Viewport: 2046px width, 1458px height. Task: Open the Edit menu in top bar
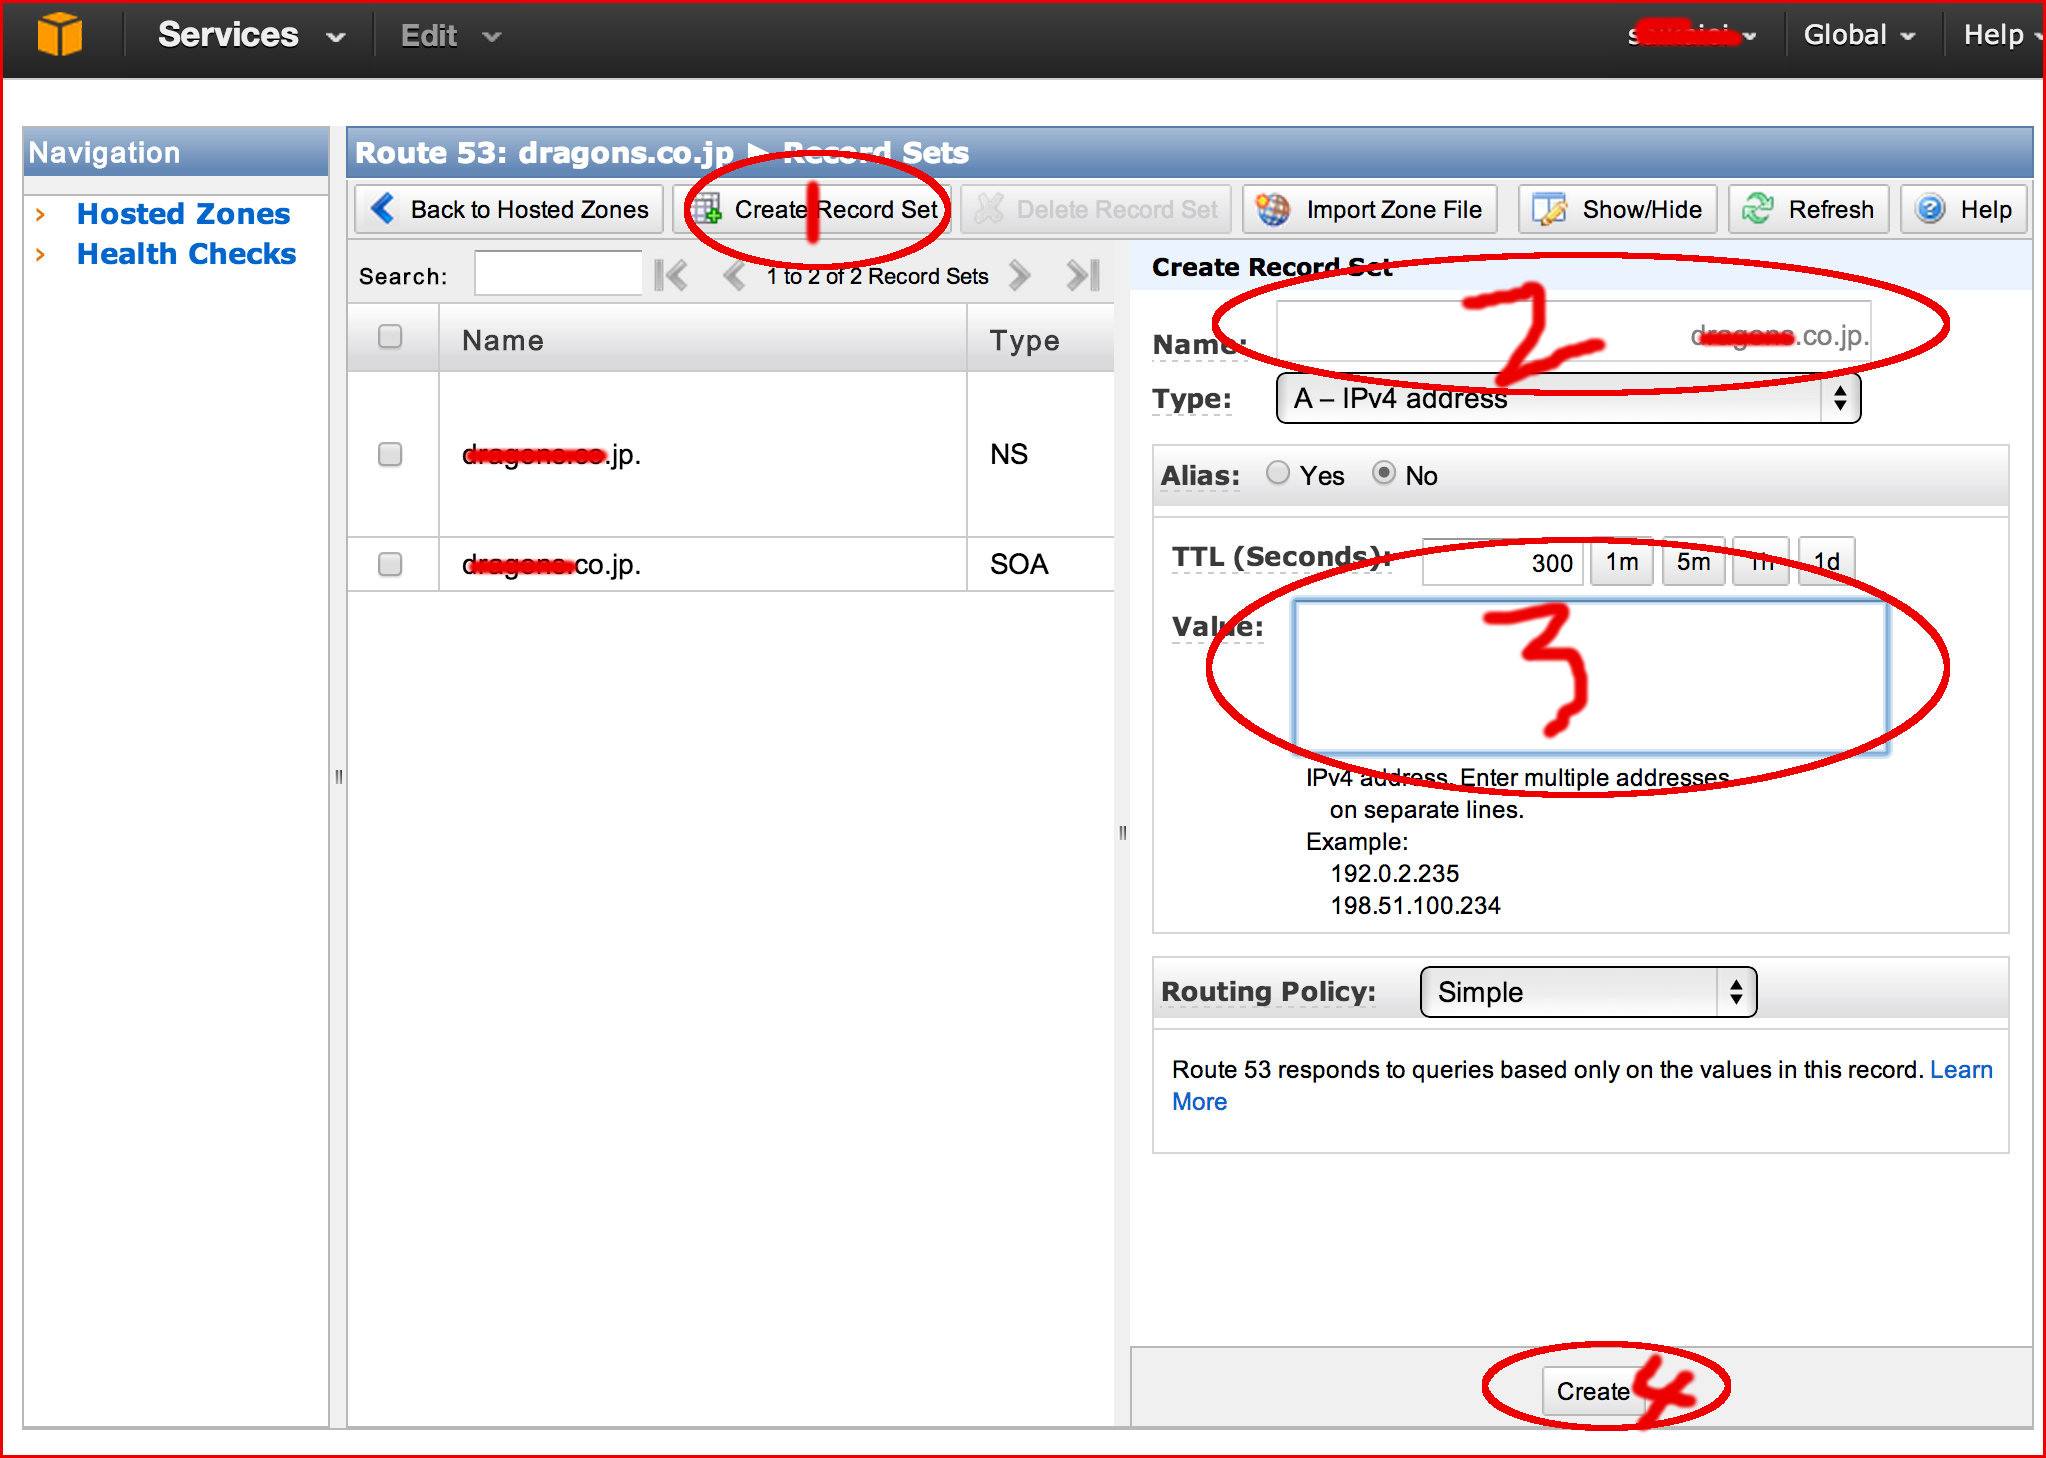[450, 36]
